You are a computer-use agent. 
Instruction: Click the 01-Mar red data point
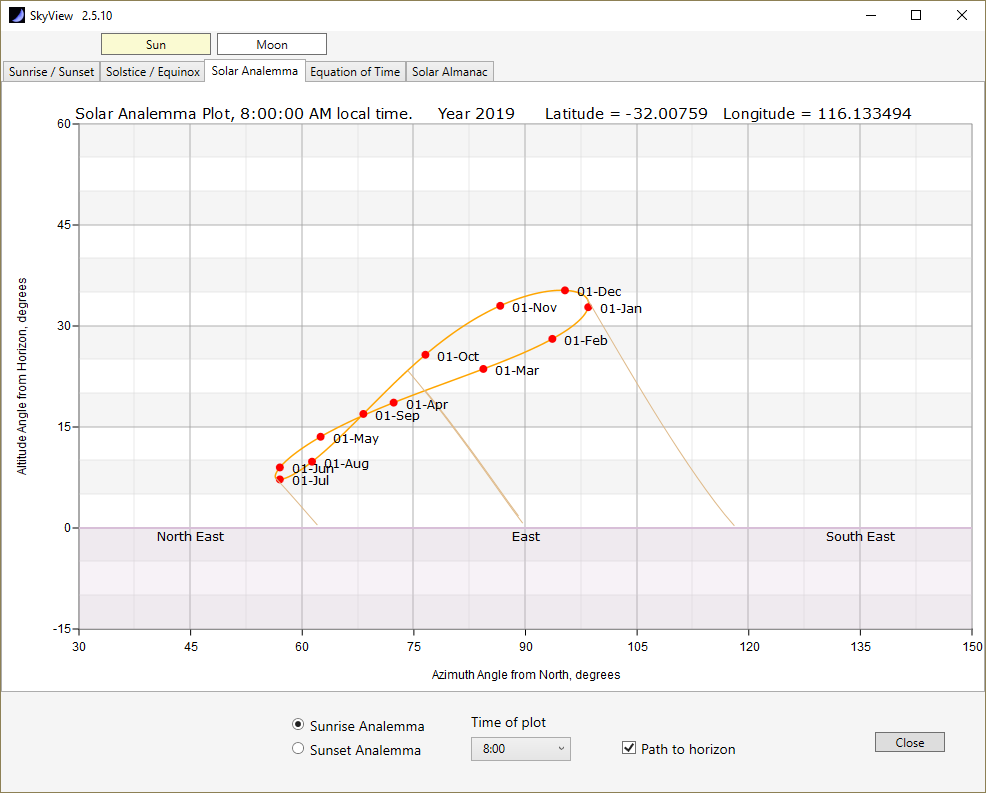(483, 369)
